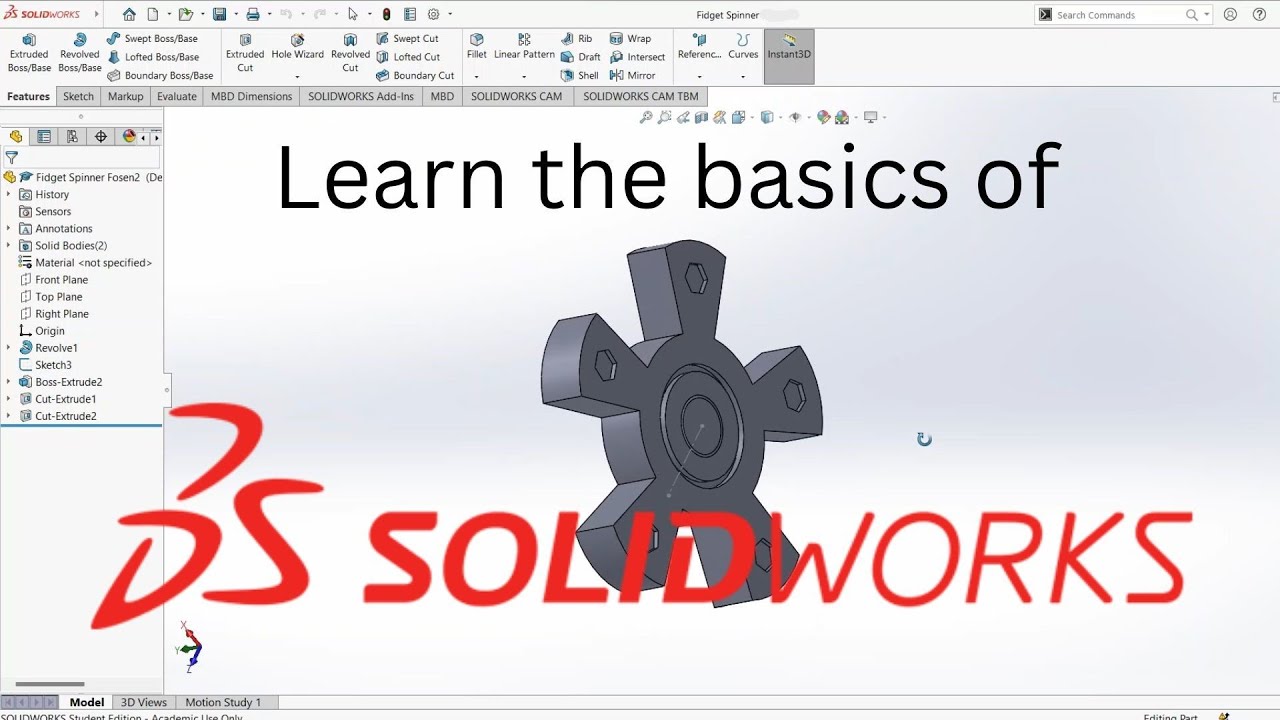Print the document
Screen dimensions: 1280x720
tap(253, 14)
